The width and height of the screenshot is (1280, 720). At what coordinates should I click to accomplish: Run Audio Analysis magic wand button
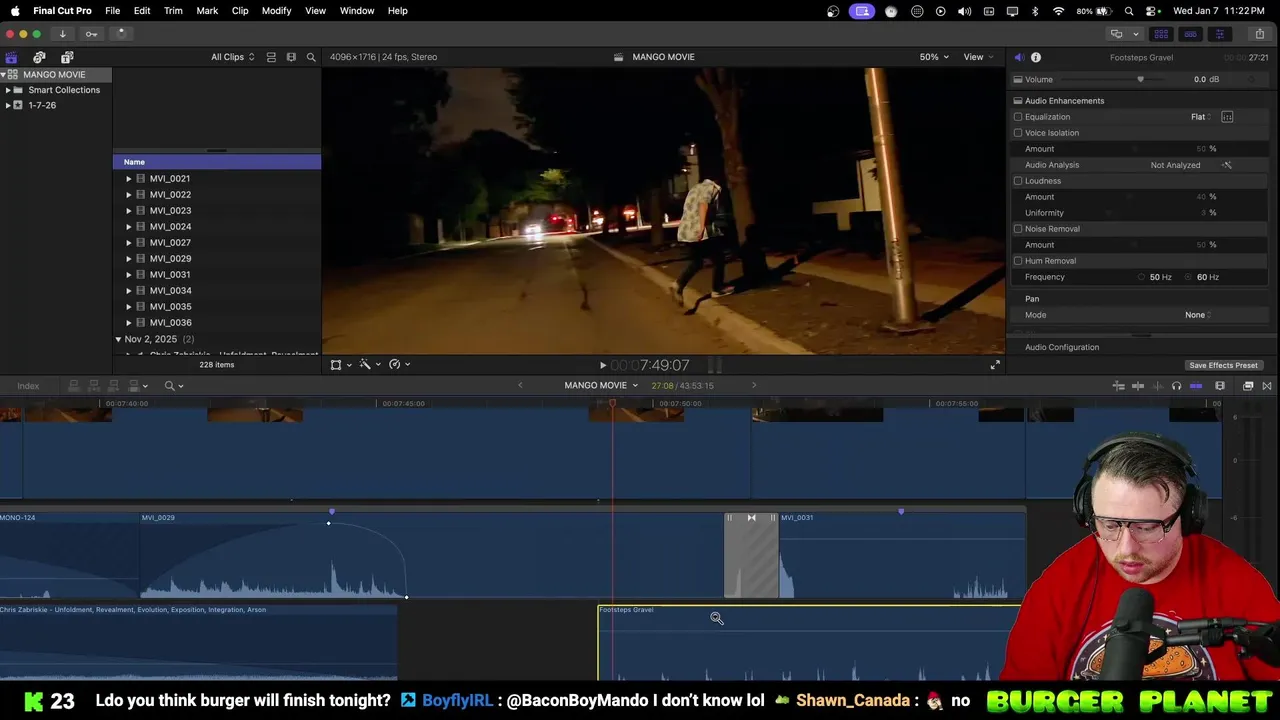(1227, 165)
